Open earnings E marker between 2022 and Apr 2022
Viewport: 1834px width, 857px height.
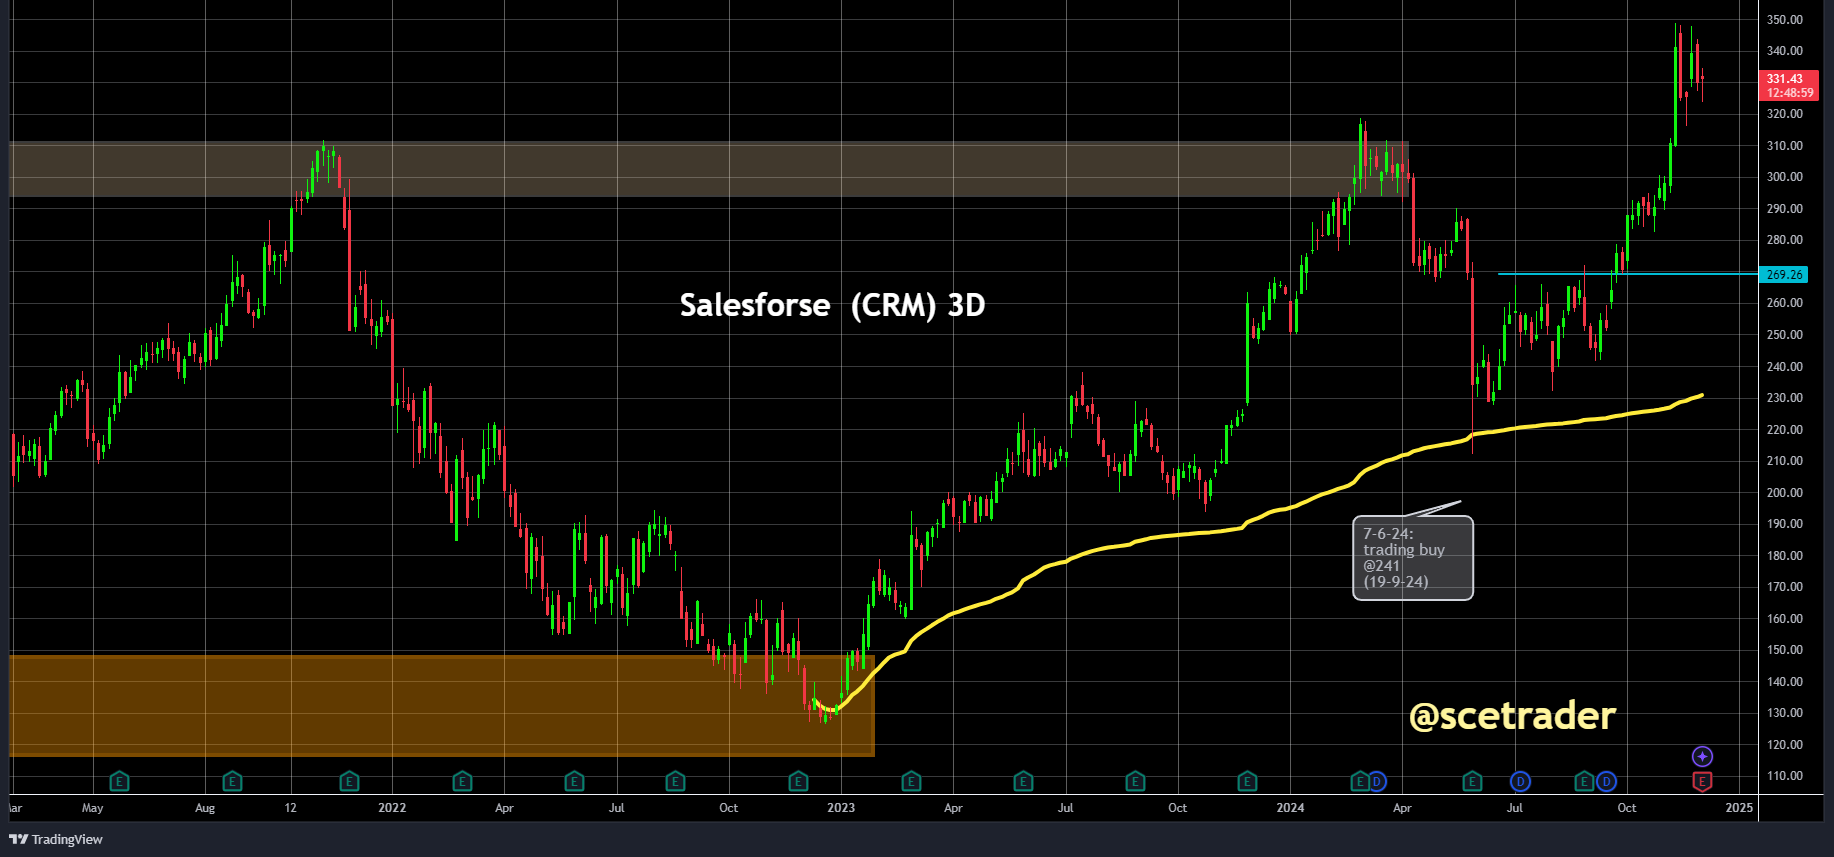[462, 781]
